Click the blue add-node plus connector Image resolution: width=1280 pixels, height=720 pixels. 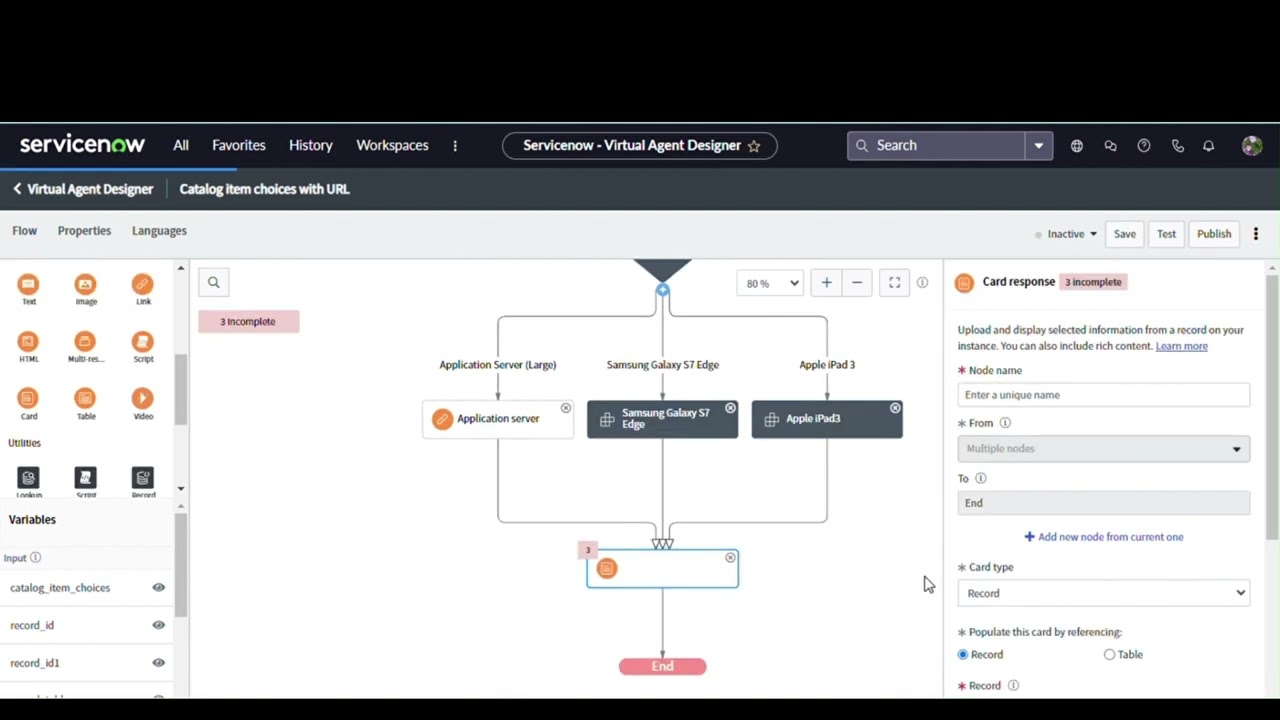coord(662,290)
